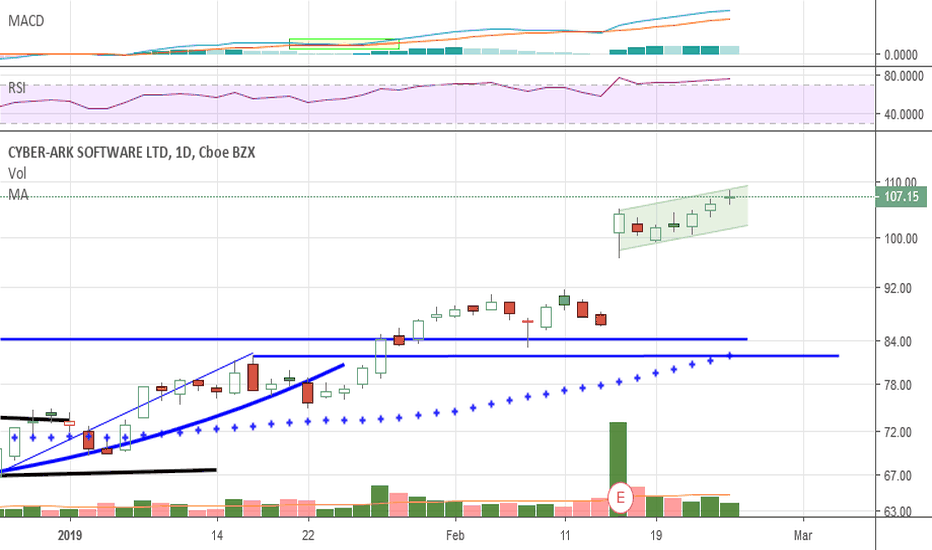The image size is (932, 550).
Task: Click the 40.0000 RSI axis label
Action: pyautogui.click(x=903, y=114)
